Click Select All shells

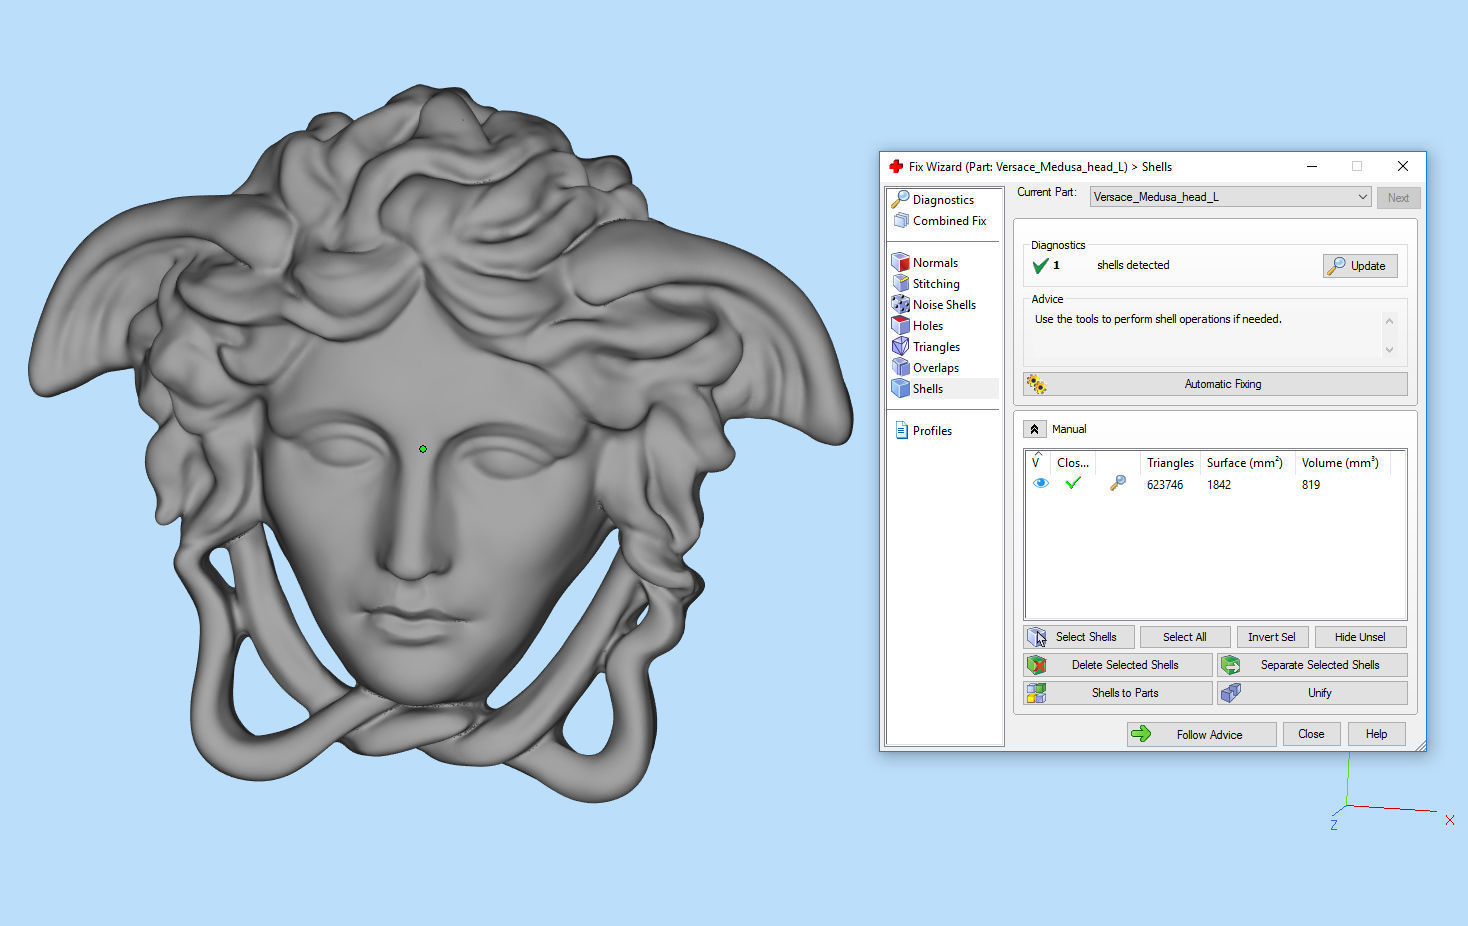[1184, 637]
